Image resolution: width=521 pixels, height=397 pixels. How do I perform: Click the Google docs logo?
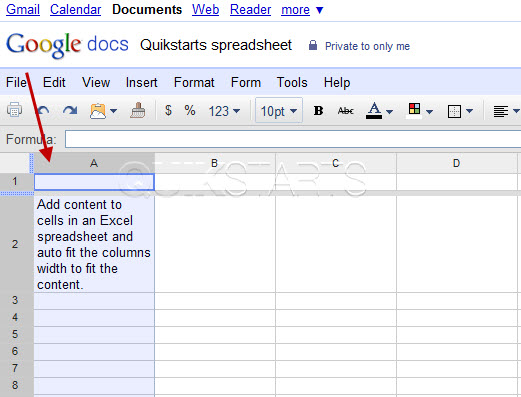pyautogui.click(x=67, y=45)
